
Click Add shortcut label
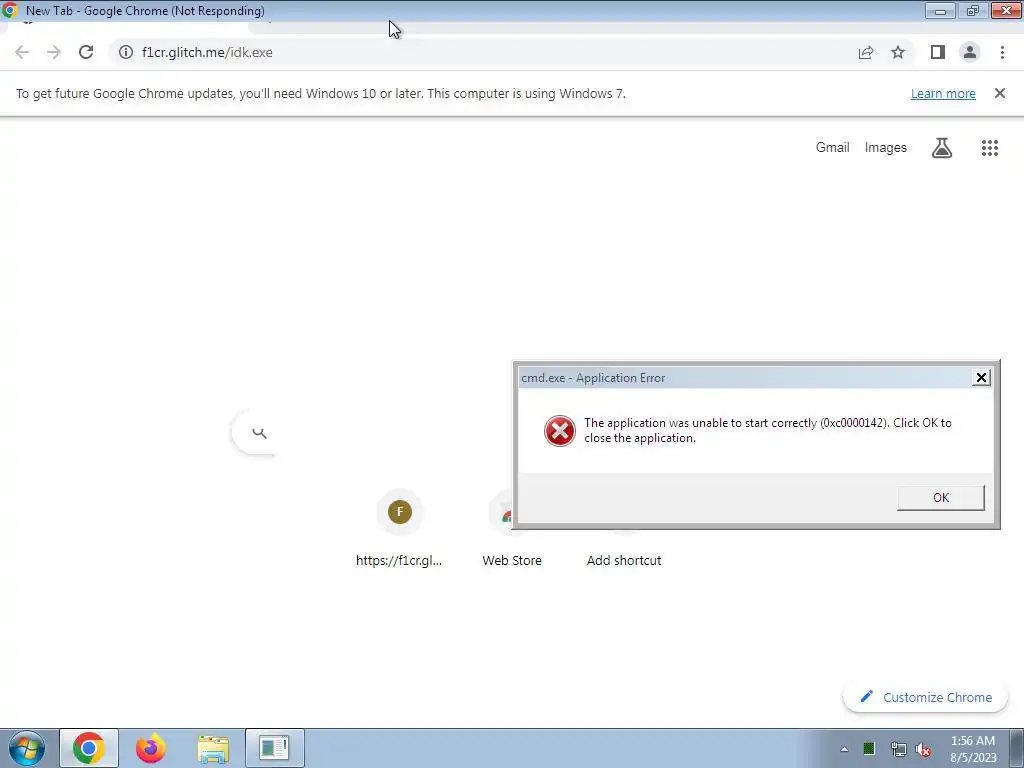click(x=624, y=560)
